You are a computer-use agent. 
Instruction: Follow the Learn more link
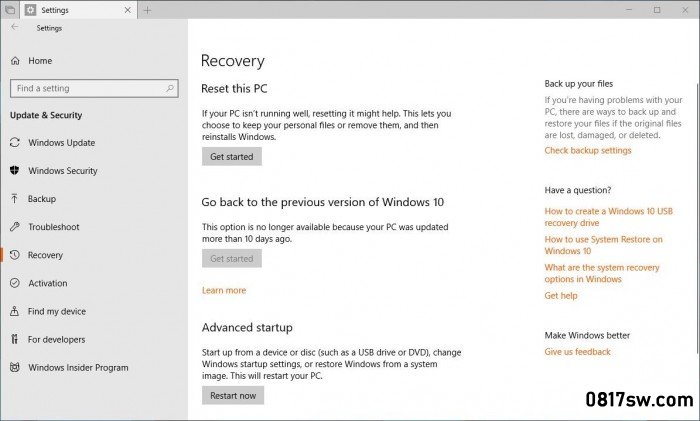[x=224, y=290]
